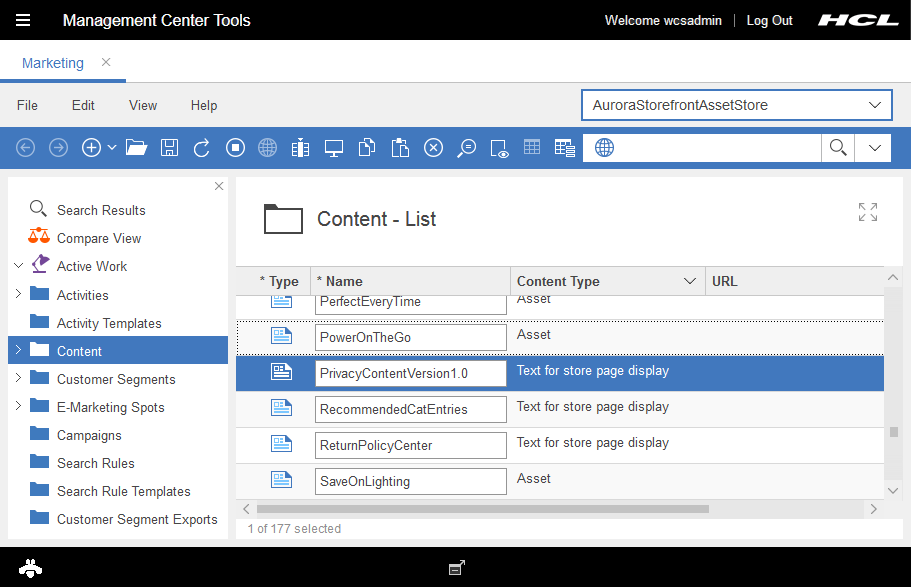Open the hamburger menu in header
The width and height of the screenshot is (911, 587).
click(x=23, y=20)
